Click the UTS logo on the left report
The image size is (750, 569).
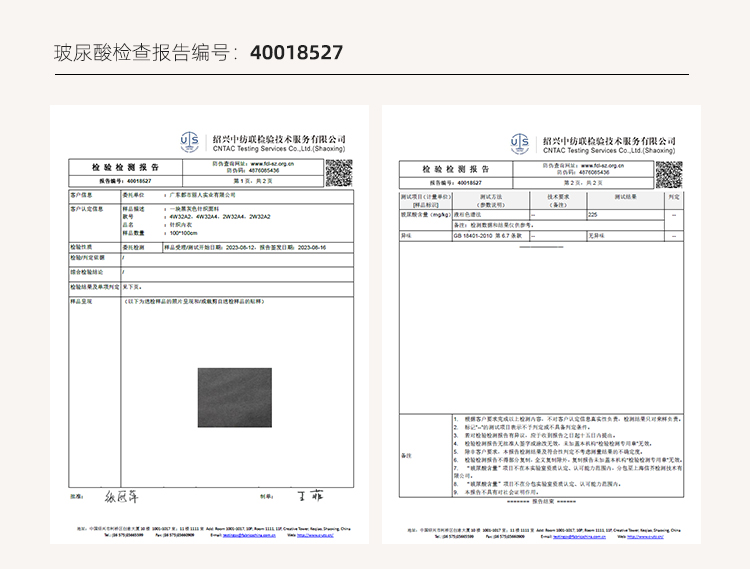coord(191,141)
